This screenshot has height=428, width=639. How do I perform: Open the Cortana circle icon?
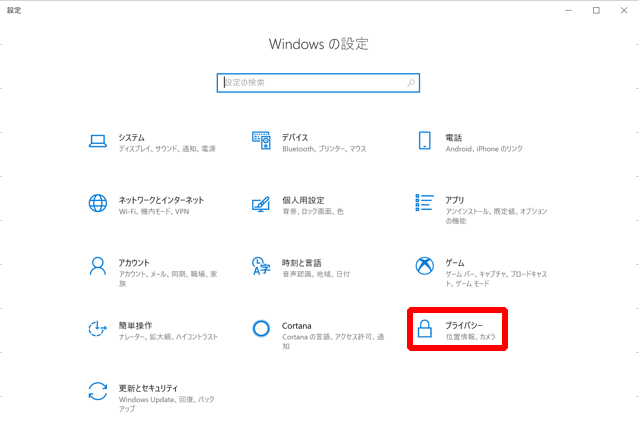(261, 329)
